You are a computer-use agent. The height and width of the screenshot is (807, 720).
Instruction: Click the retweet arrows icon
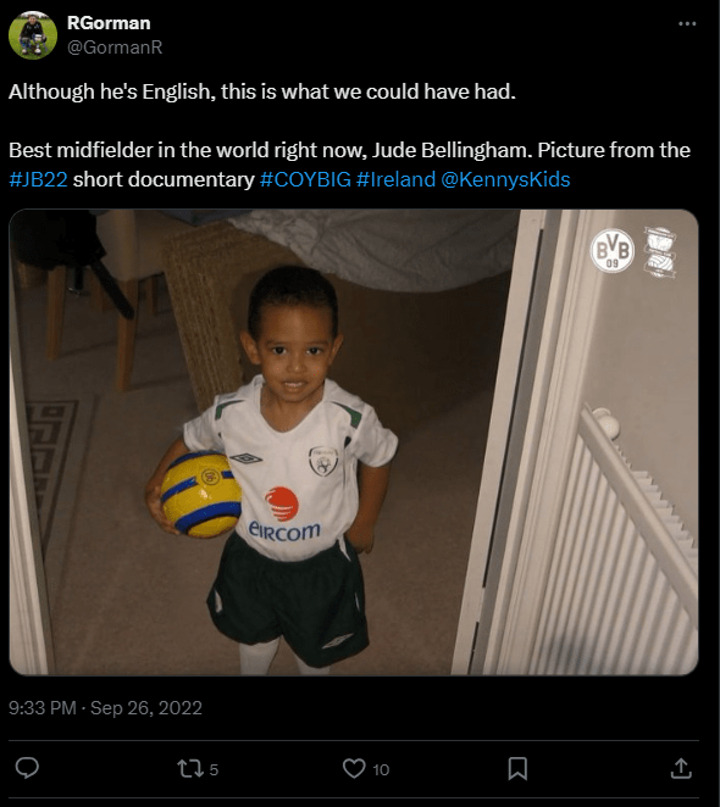(x=188, y=768)
